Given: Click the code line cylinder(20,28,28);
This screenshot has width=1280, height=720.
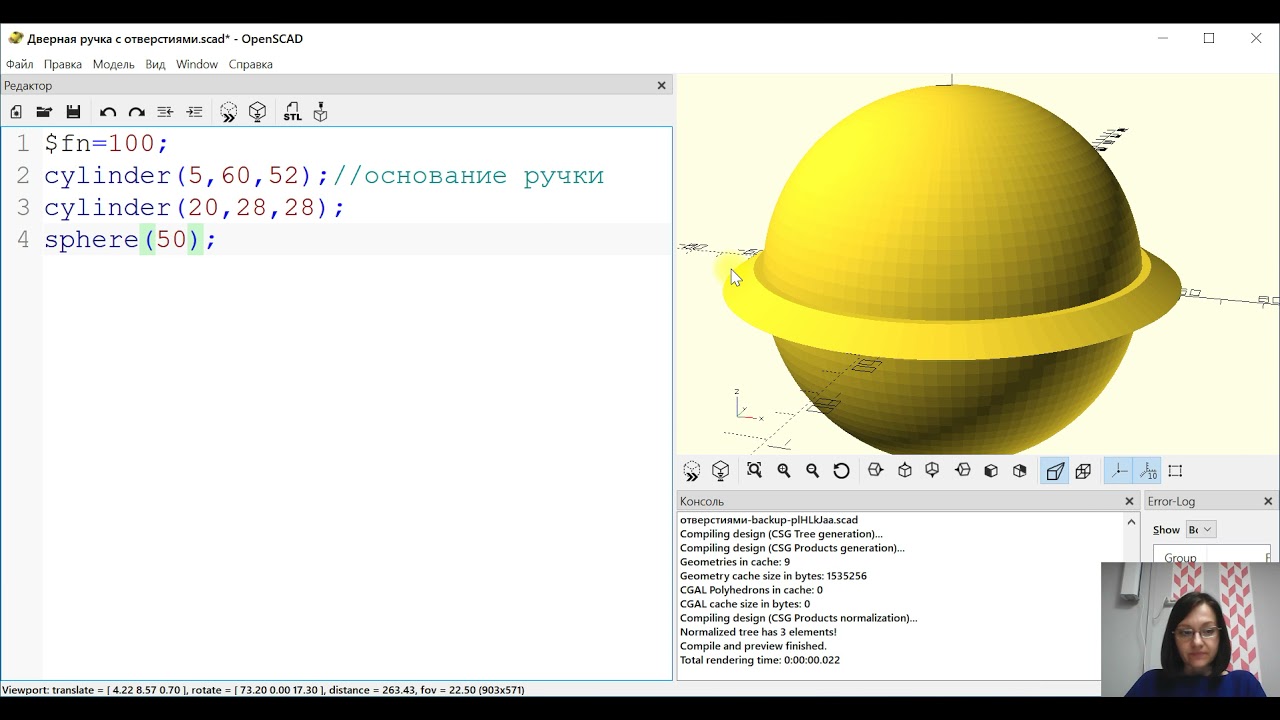Looking at the screenshot, I should click(194, 208).
